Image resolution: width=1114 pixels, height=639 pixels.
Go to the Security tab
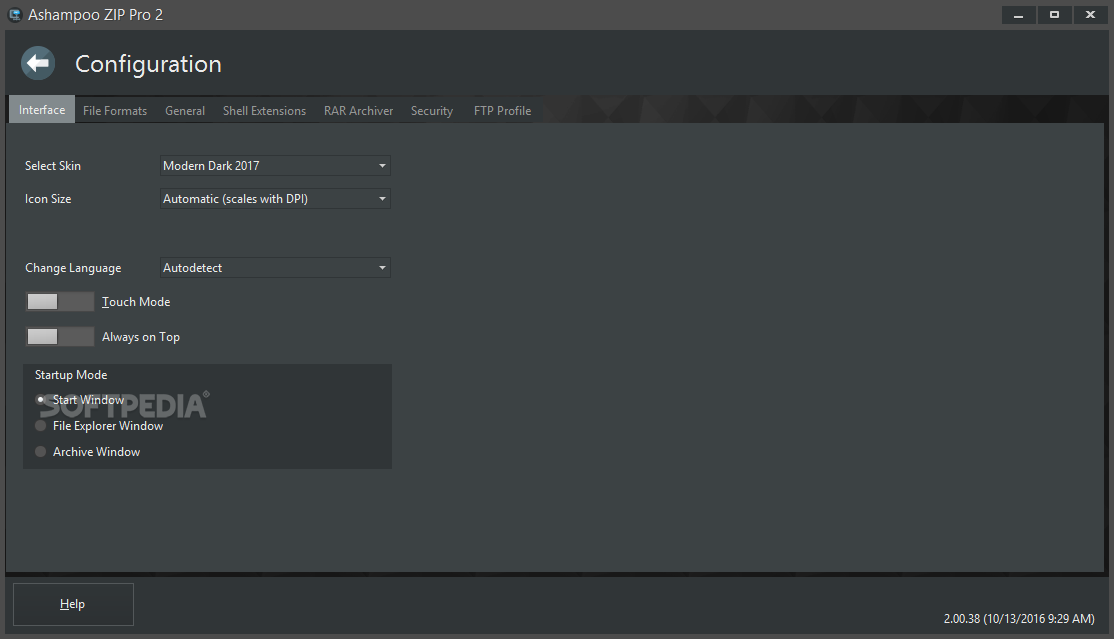(431, 110)
